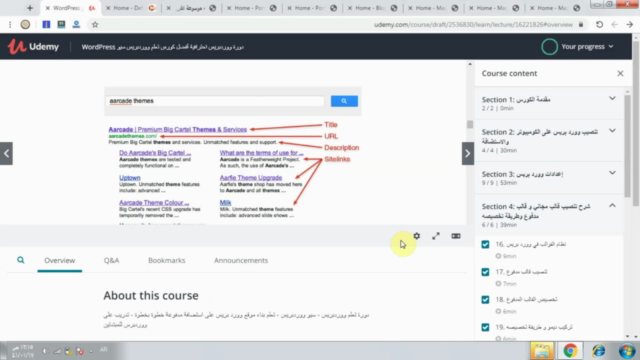Viewport: 640px width, 360px height.
Task: Select the Announcements tab
Action: tap(241, 260)
